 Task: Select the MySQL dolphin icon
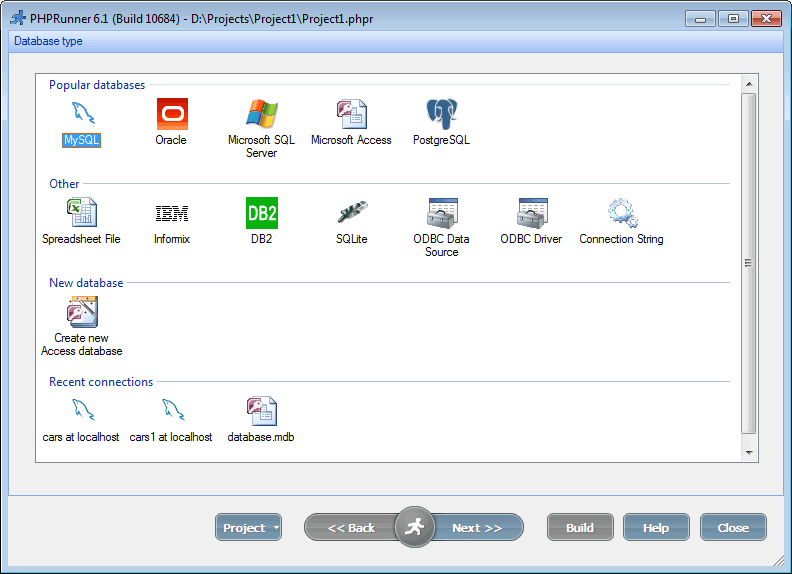82,113
